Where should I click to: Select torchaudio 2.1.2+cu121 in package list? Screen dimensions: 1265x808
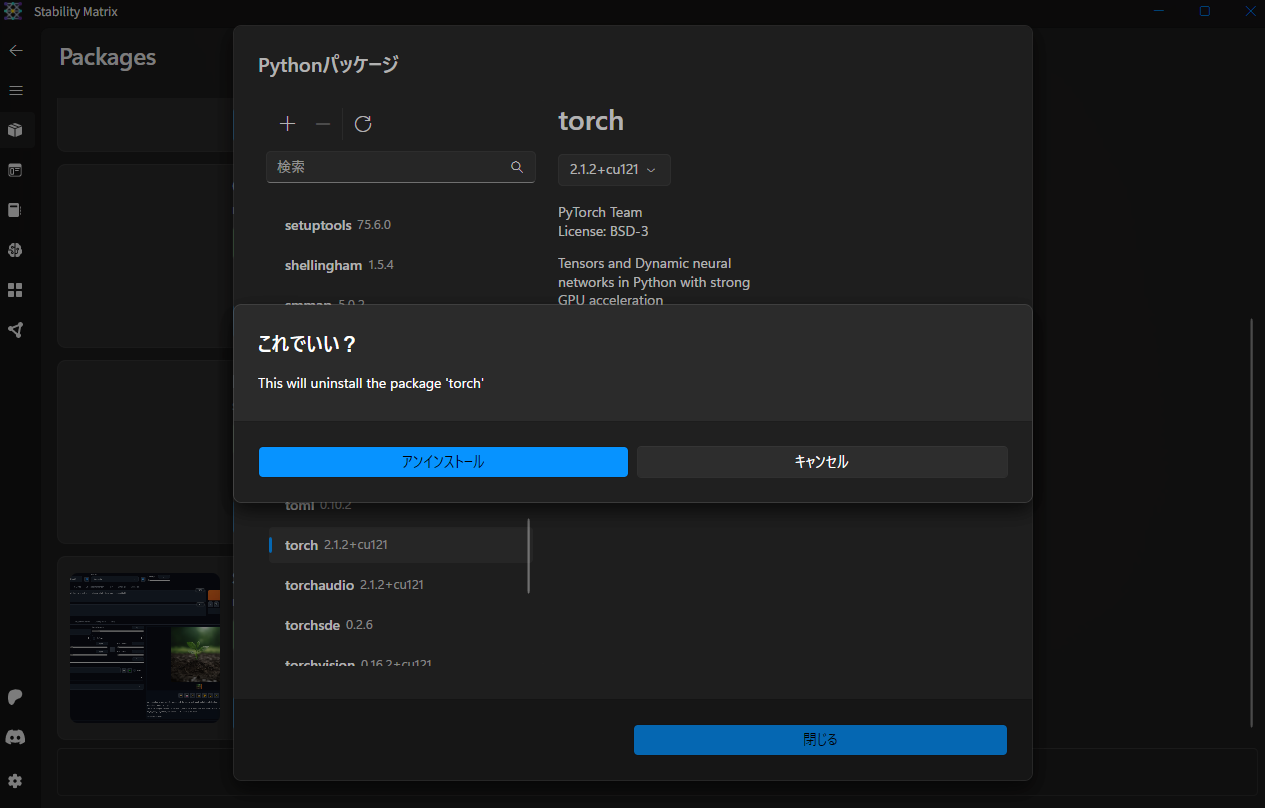[398, 585]
